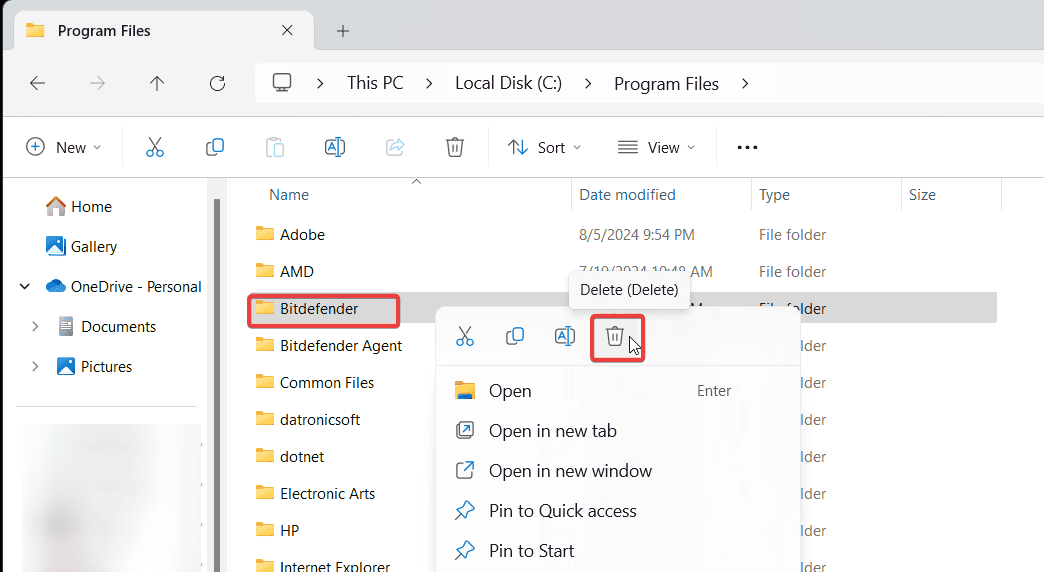The width and height of the screenshot is (1044, 572).
Task: Sort by Size column header
Action: (x=922, y=194)
